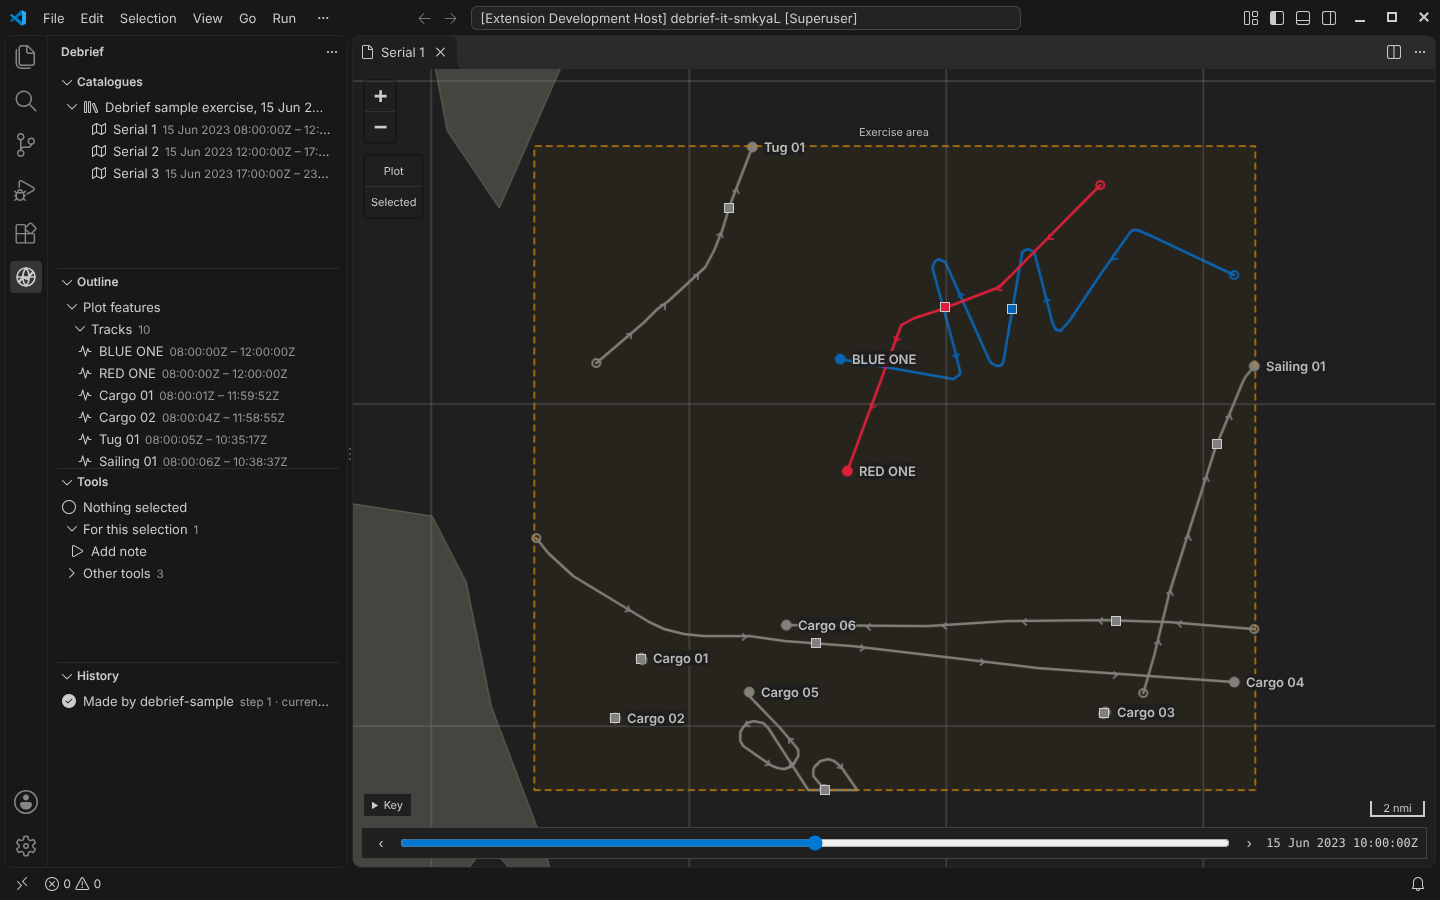1440x900 pixels.
Task: Step time backward with left arrow
Action: click(381, 843)
